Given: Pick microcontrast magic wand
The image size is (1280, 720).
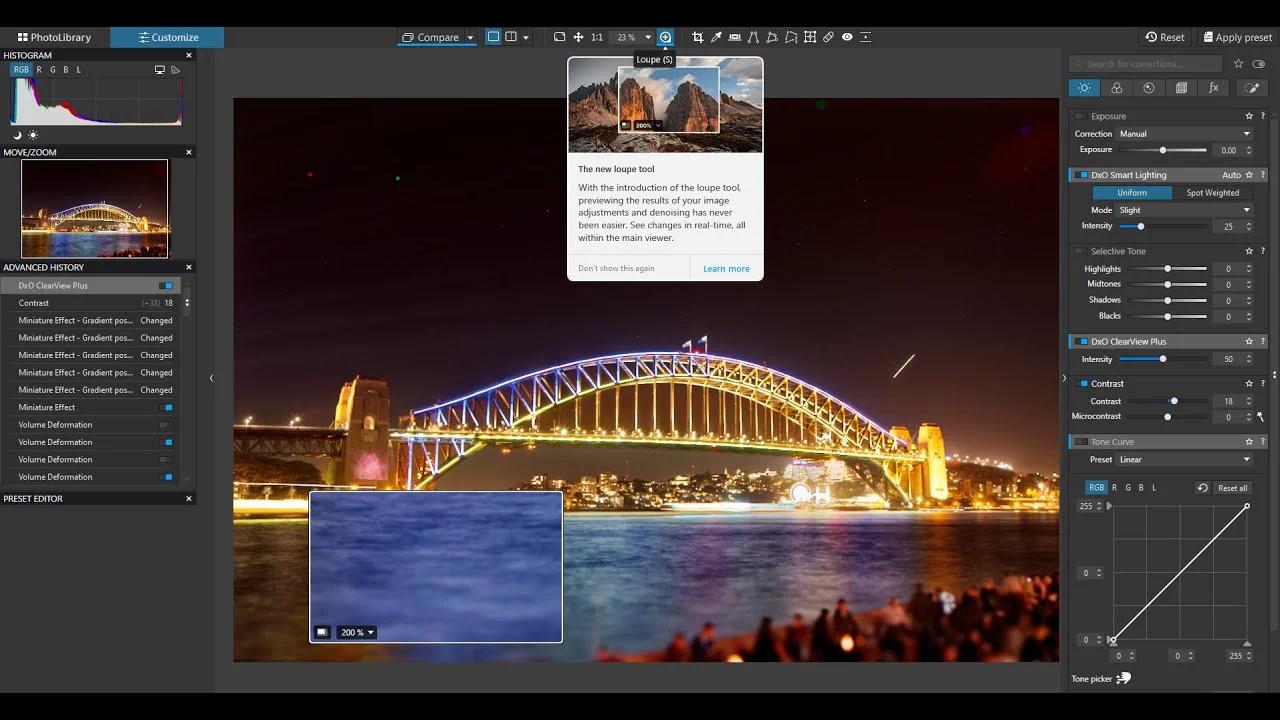Looking at the screenshot, I should click(1260, 417).
